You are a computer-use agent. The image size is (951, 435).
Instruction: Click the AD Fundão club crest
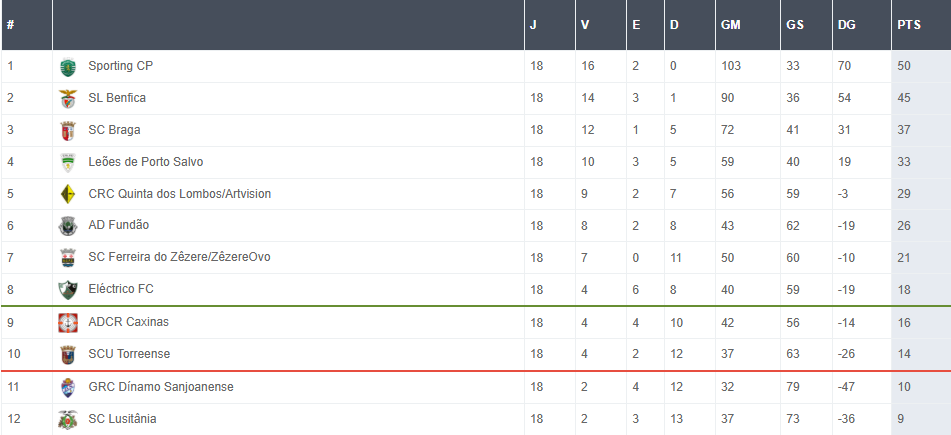68,226
